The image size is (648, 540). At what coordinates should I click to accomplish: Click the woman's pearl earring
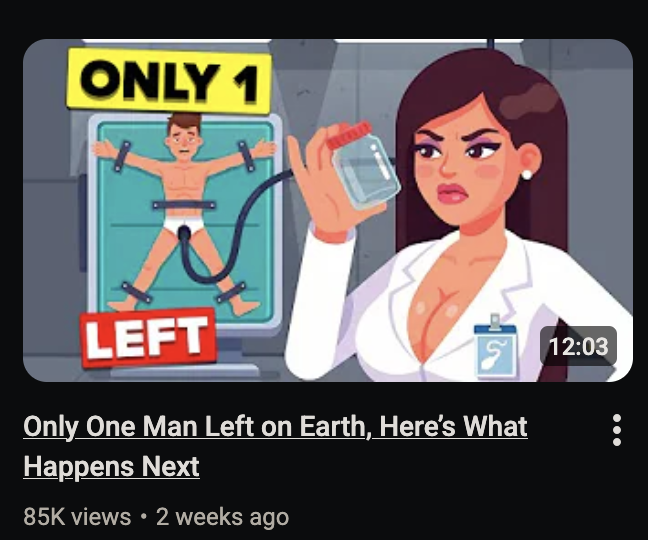pyautogui.click(x=527, y=174)
